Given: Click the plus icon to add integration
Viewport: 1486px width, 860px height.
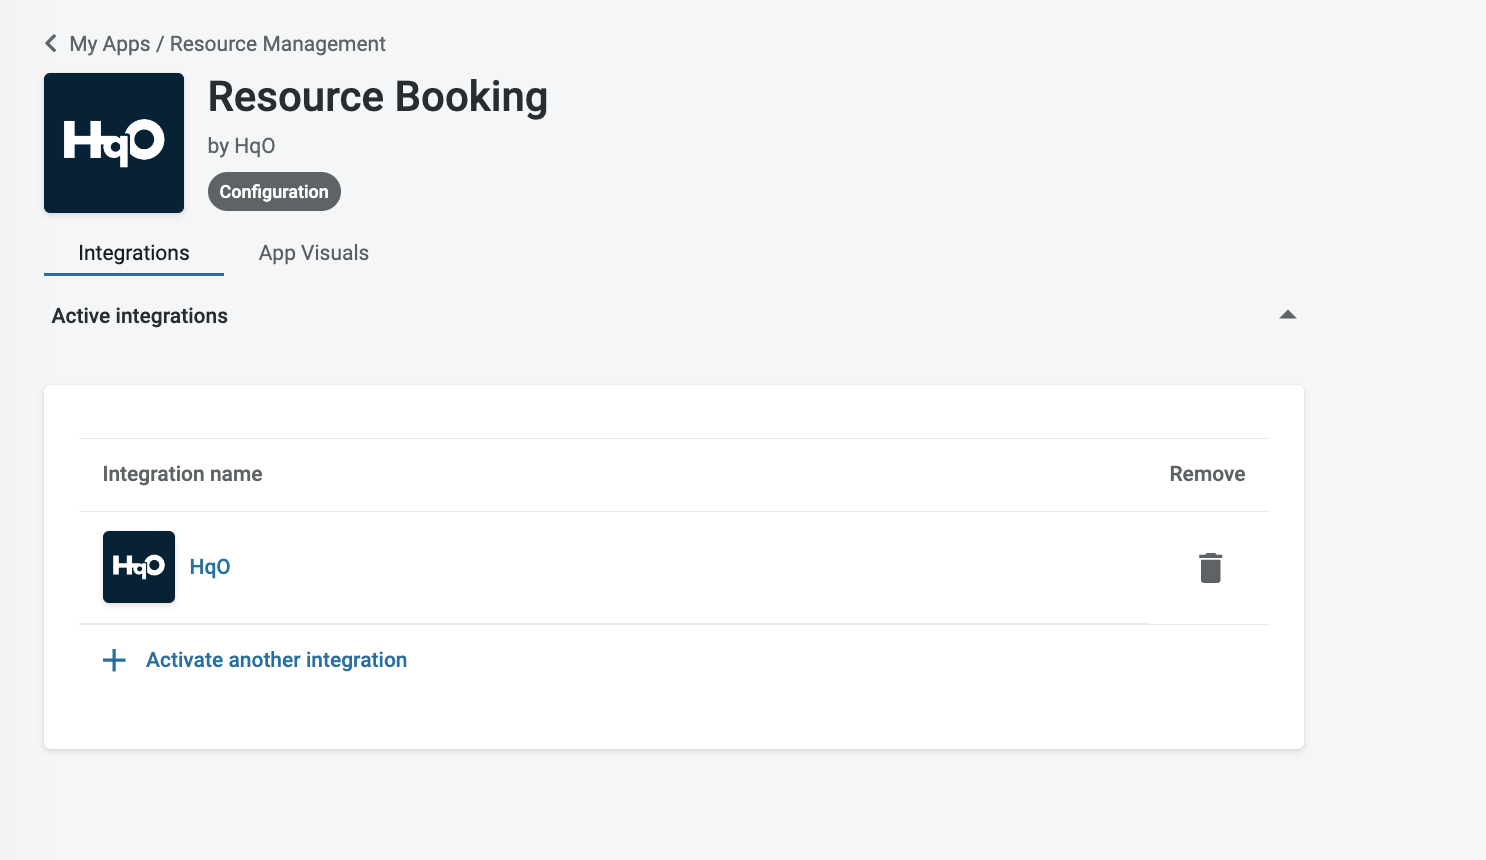Looking at the screenshot, I should click(x=114, y=660).
